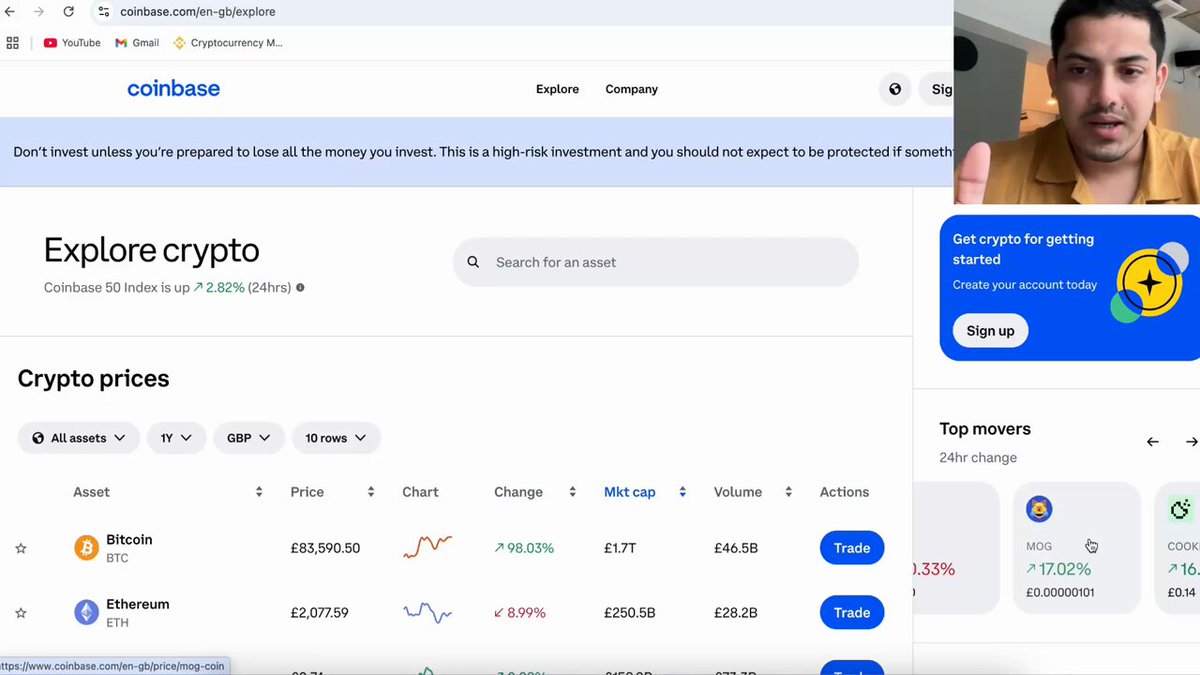Image resolution: width=1200 pixels, height=675 pixels.
Task: Click Bitcoin's 98.03% change value
Action: click(x=524, y=548)
